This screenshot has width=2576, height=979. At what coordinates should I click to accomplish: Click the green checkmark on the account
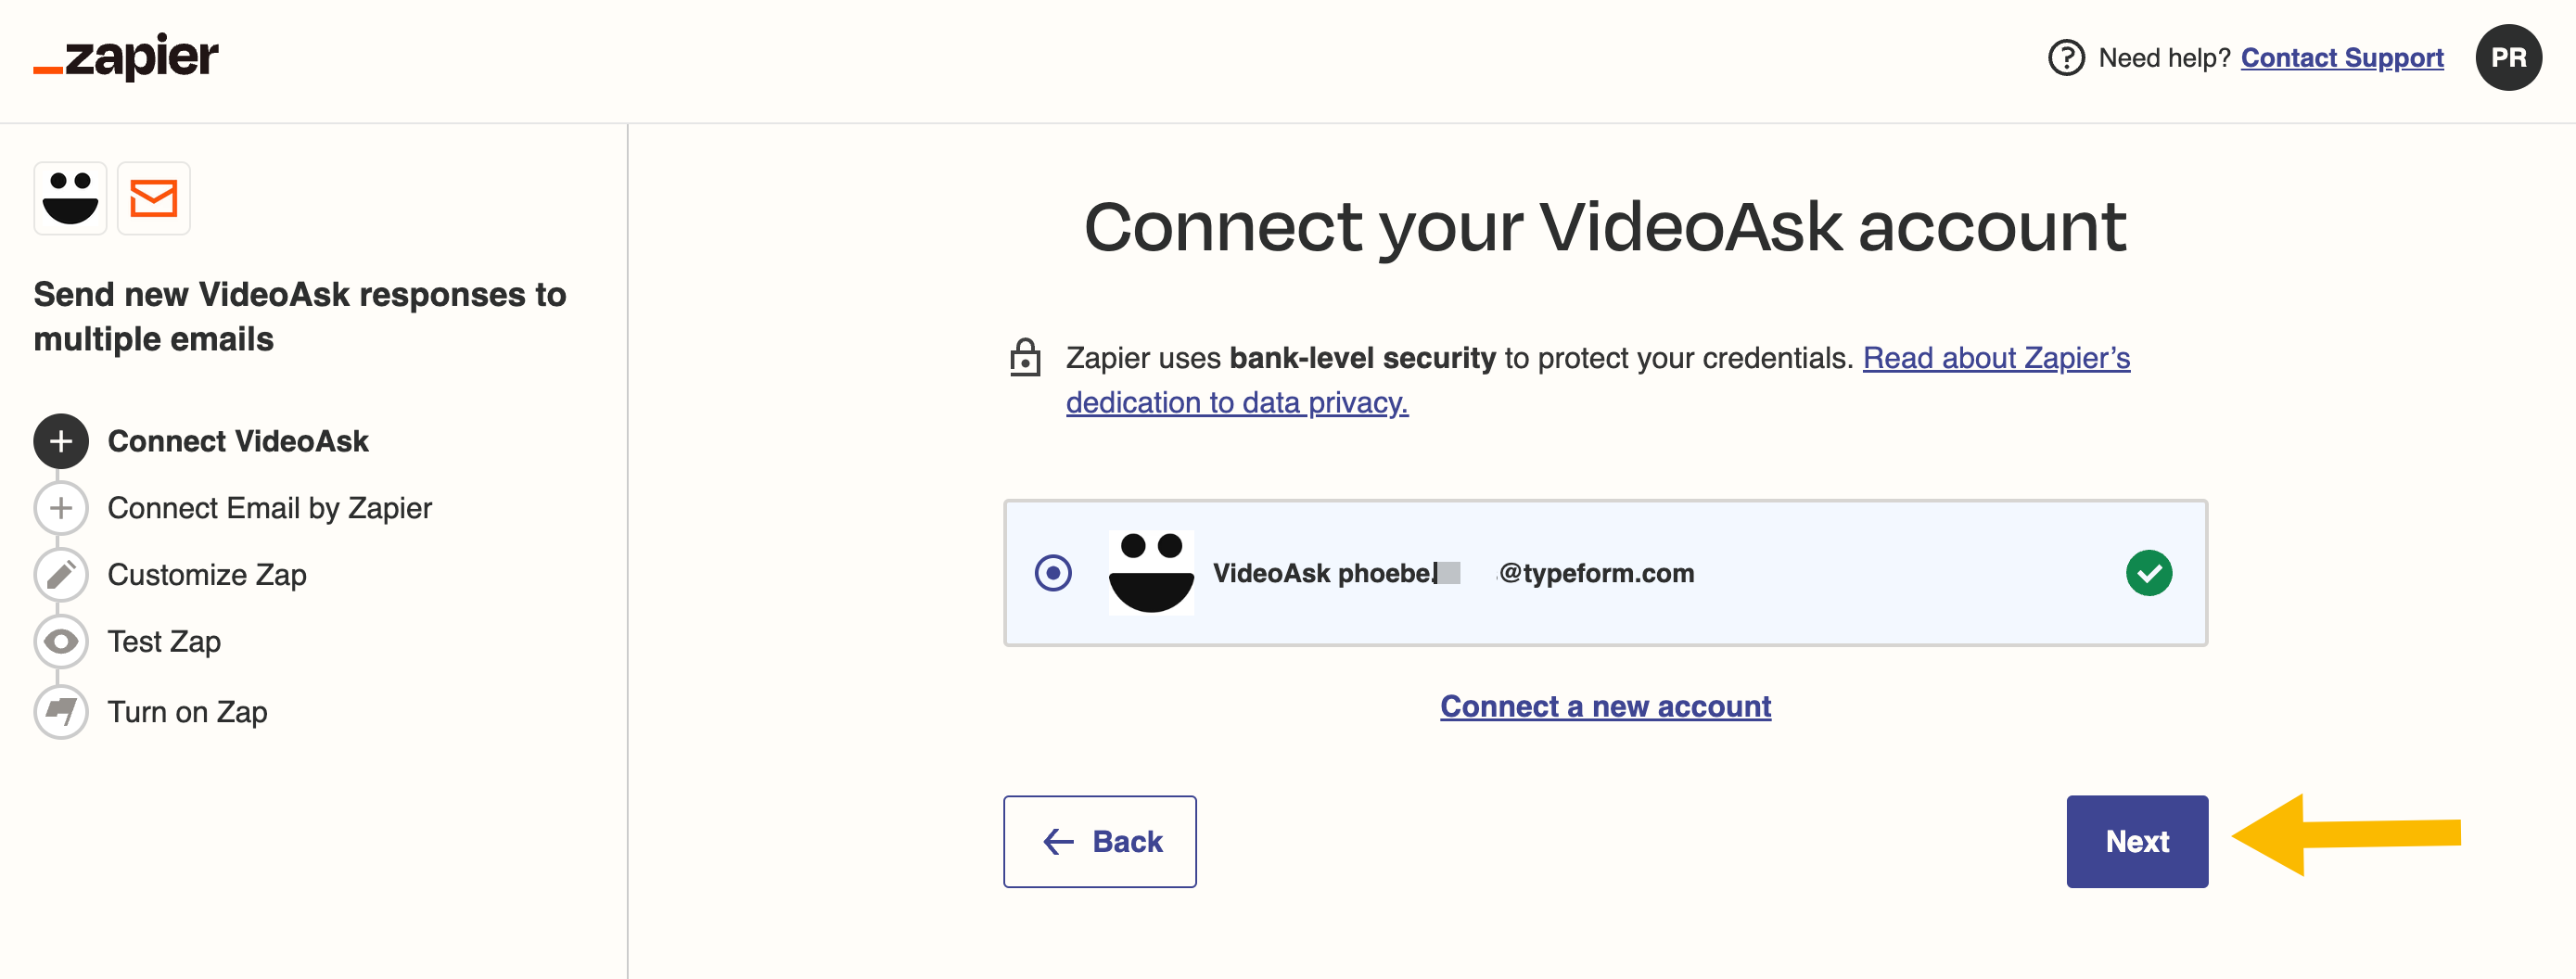point(2149,573)
